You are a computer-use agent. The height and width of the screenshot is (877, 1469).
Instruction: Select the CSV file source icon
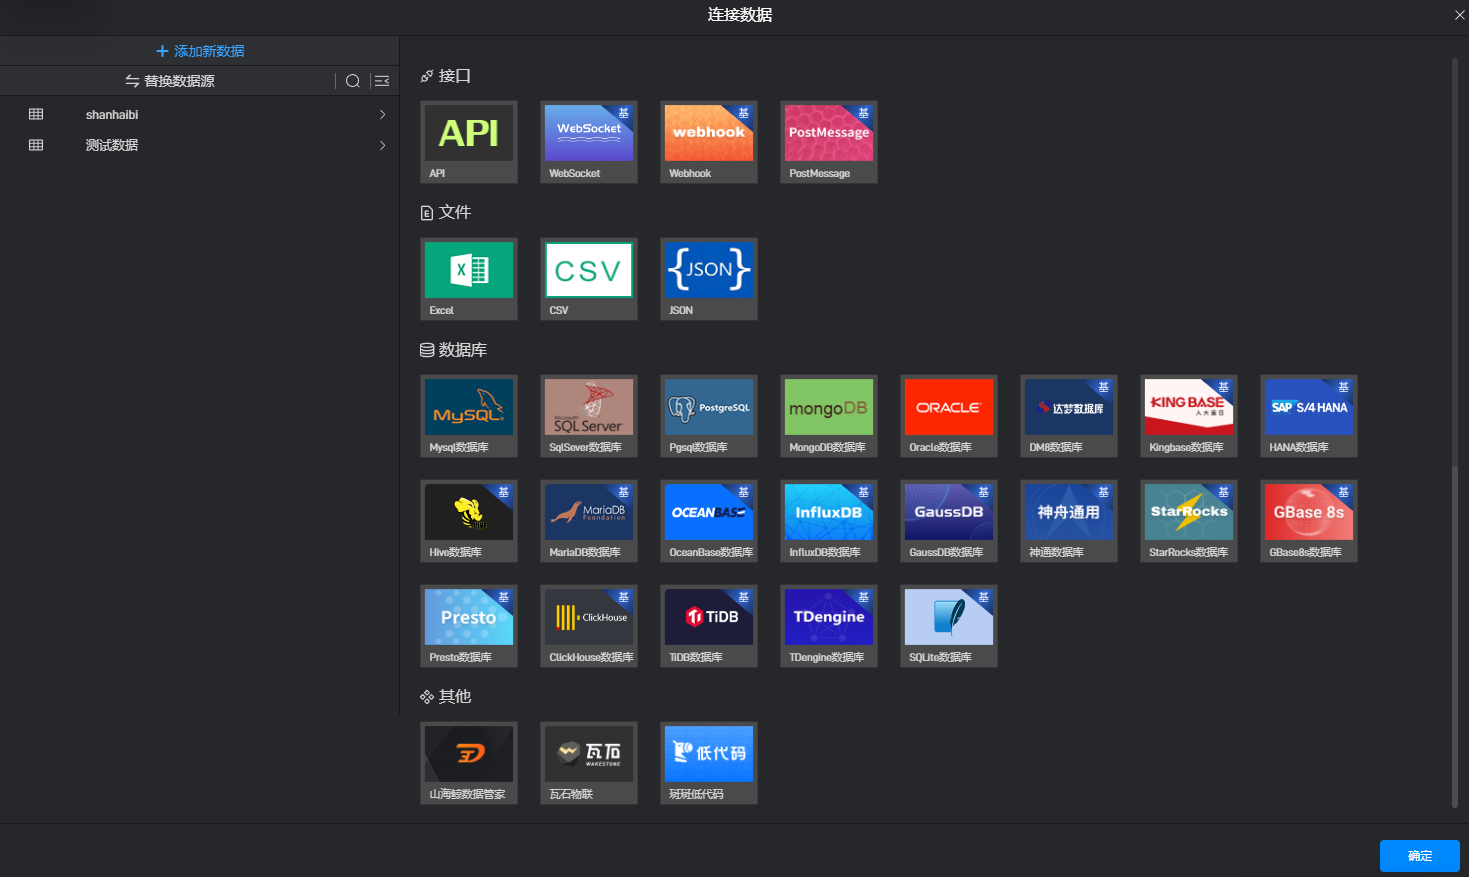(x=588, y=278)
